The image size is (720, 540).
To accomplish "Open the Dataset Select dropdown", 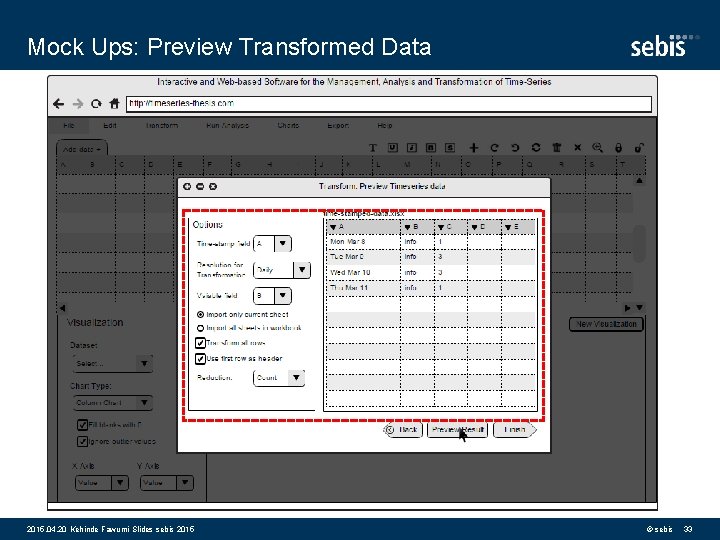I will pos(112,363).
